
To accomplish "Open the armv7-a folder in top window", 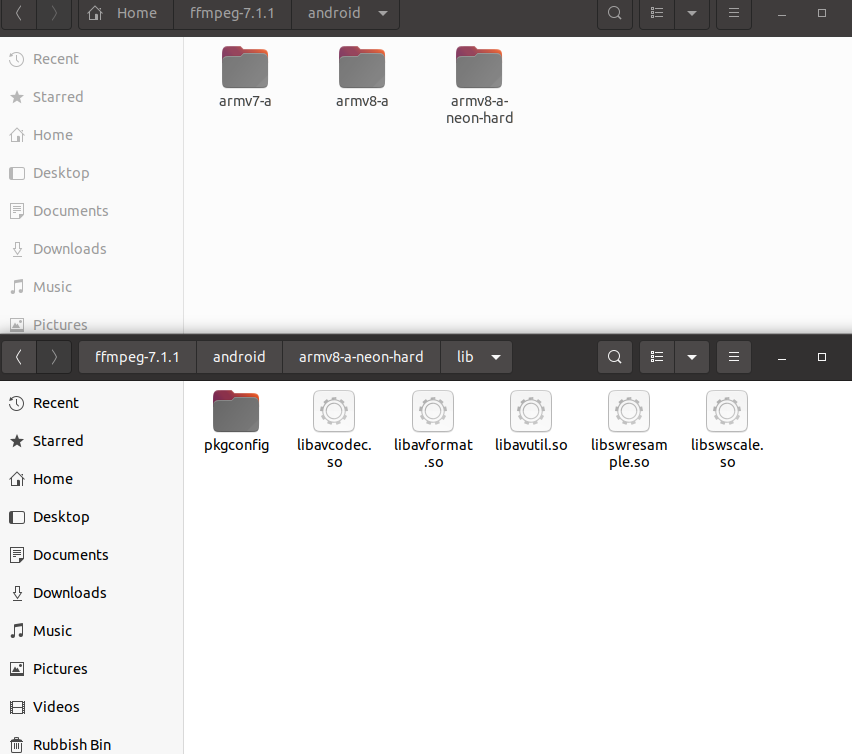I will pyautogui.click(x=245, y=77).
